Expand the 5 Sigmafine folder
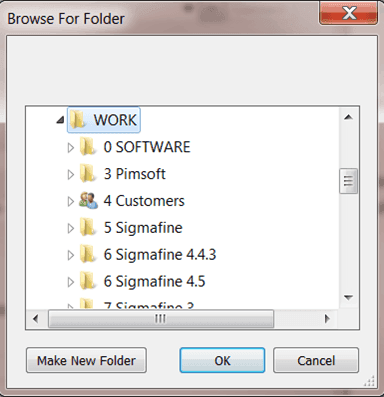 tap(70, 228)
